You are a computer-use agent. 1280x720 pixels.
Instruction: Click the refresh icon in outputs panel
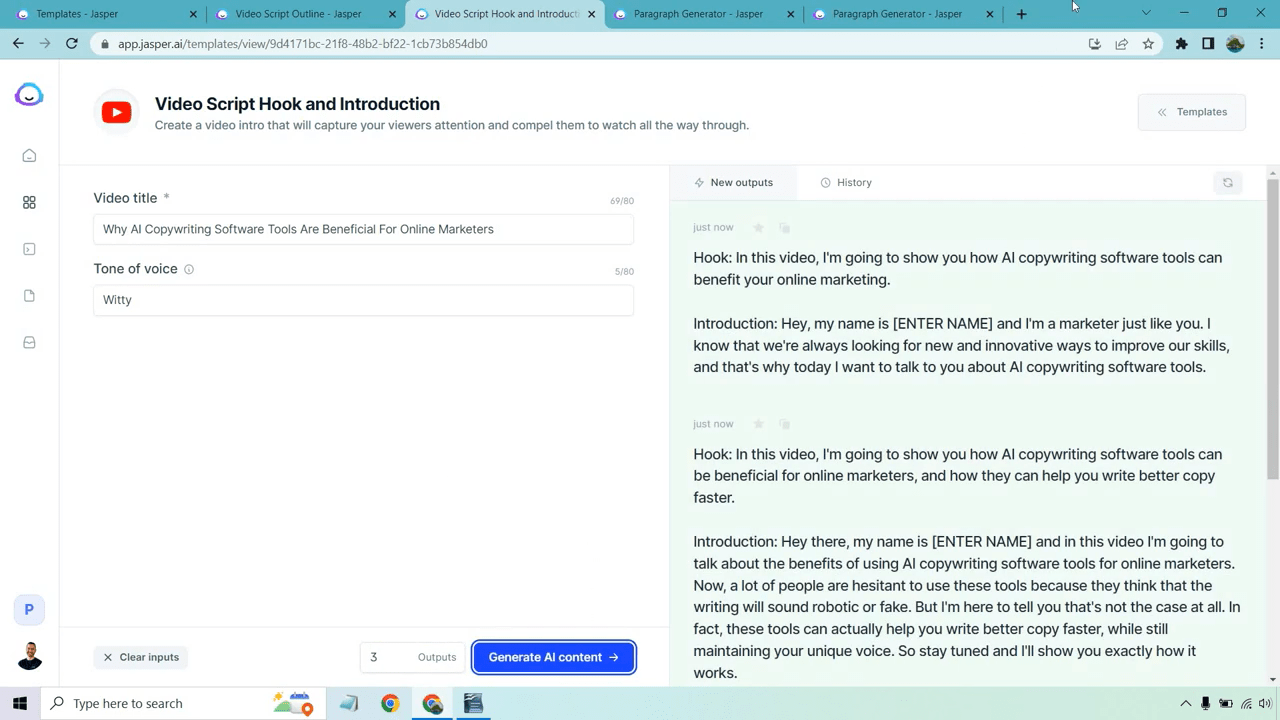click(x=1227, y=183)
